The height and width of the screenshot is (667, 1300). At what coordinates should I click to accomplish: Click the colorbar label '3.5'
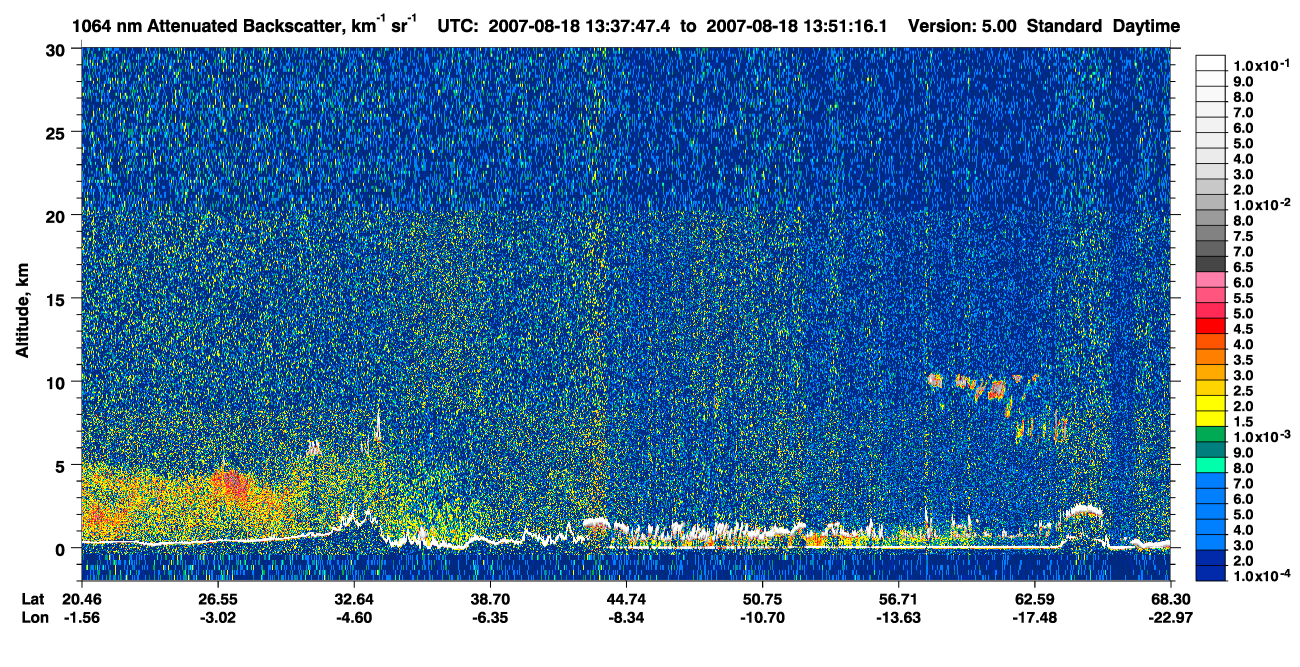point(1242,359)
